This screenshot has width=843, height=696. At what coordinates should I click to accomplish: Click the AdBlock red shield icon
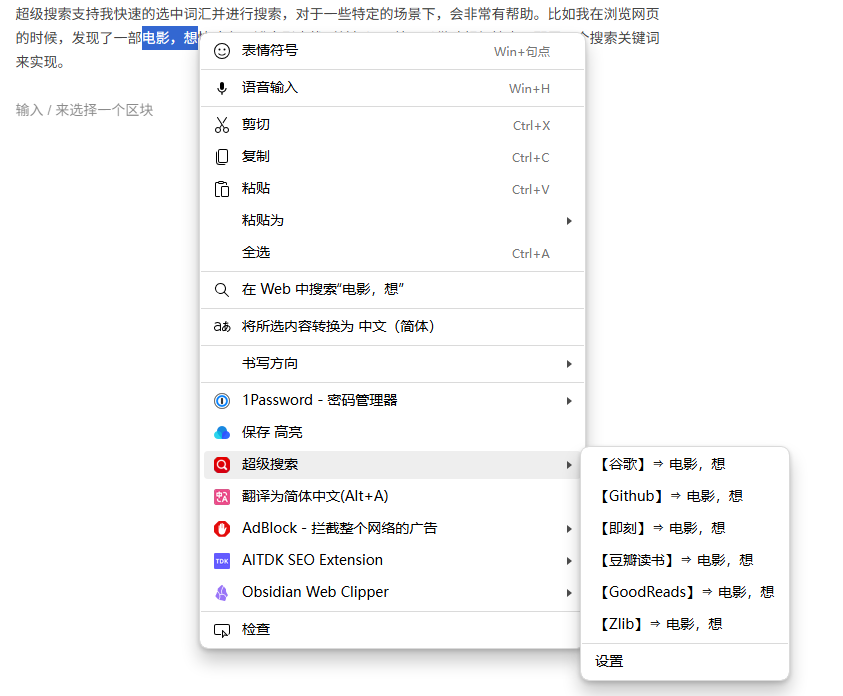[221, 528]
